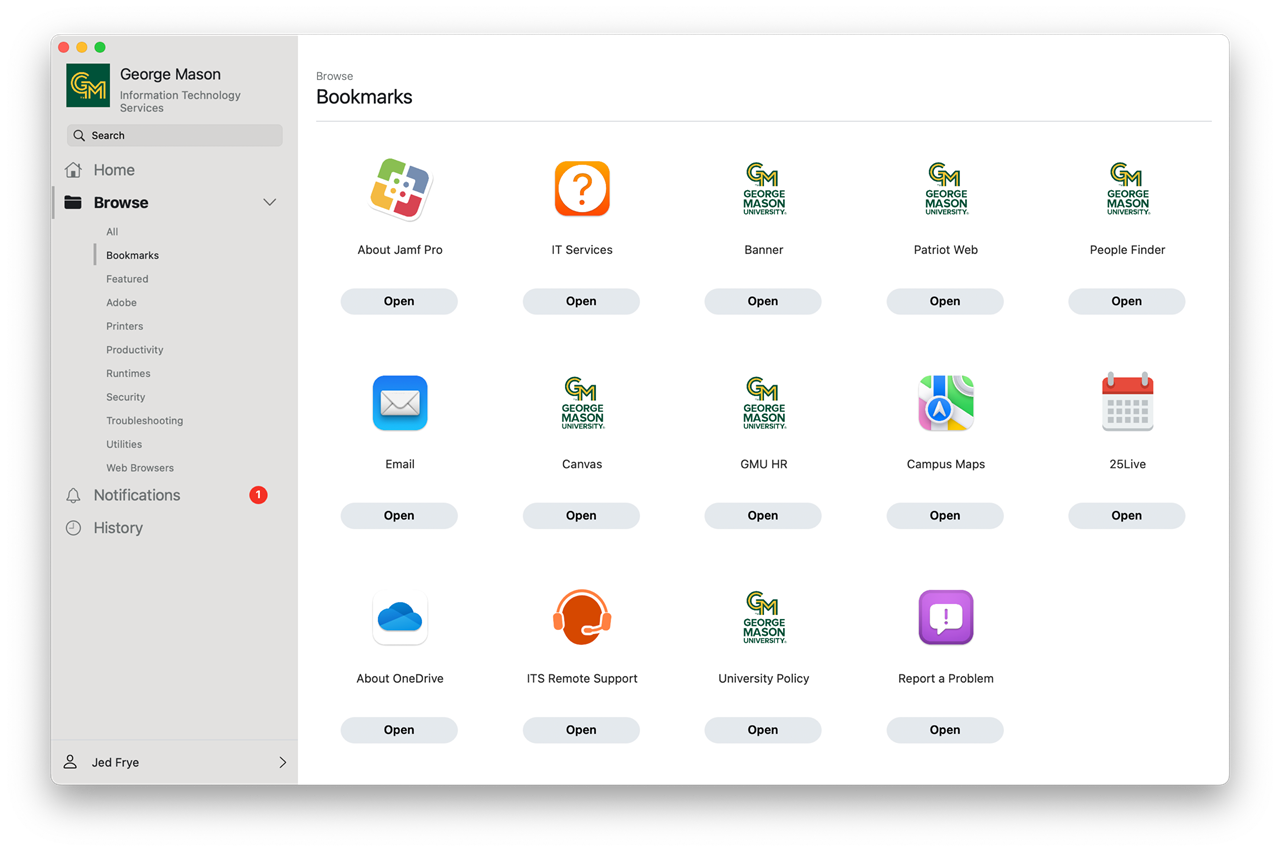Click the Search input field
This screenshot has width=1280, height=852.
175,135
